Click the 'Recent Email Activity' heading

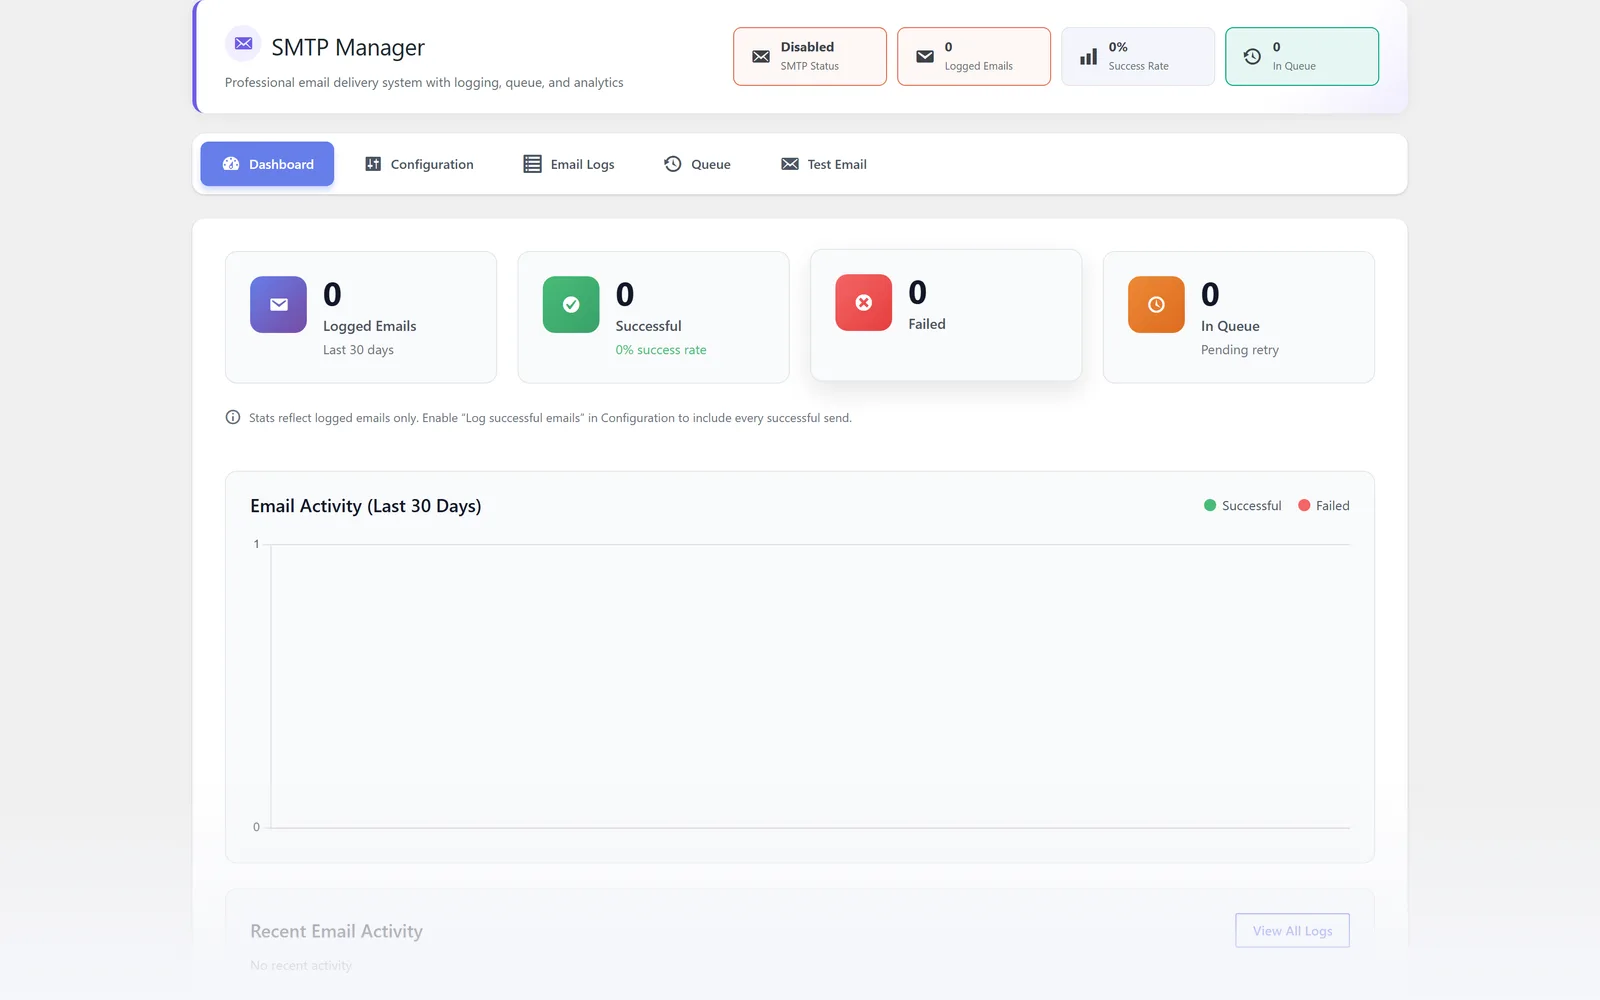[x=336, y=931]
